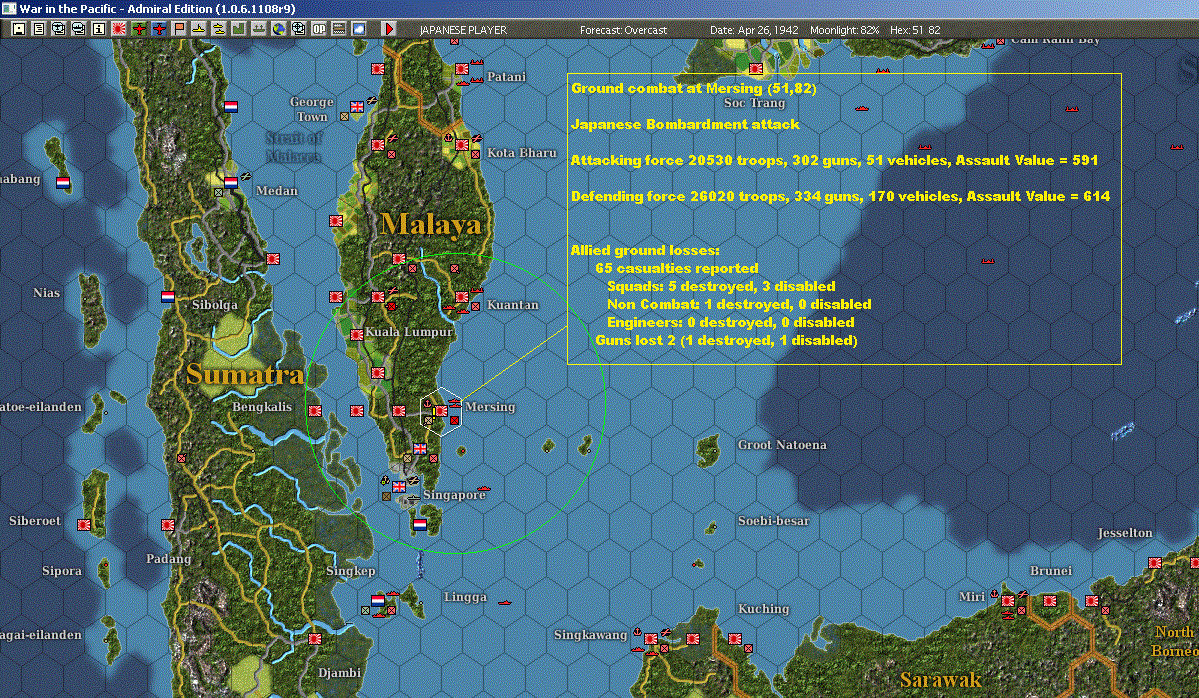Click the highlighted Mersing hex
This screenshot has width=1199, height=698.
(440, 411)
